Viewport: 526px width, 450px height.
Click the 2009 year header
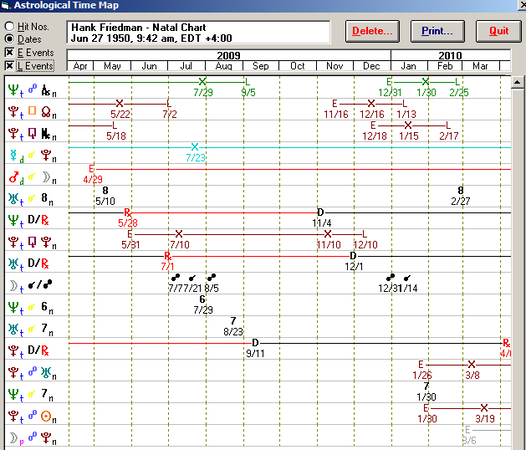[x=229, y=55]
